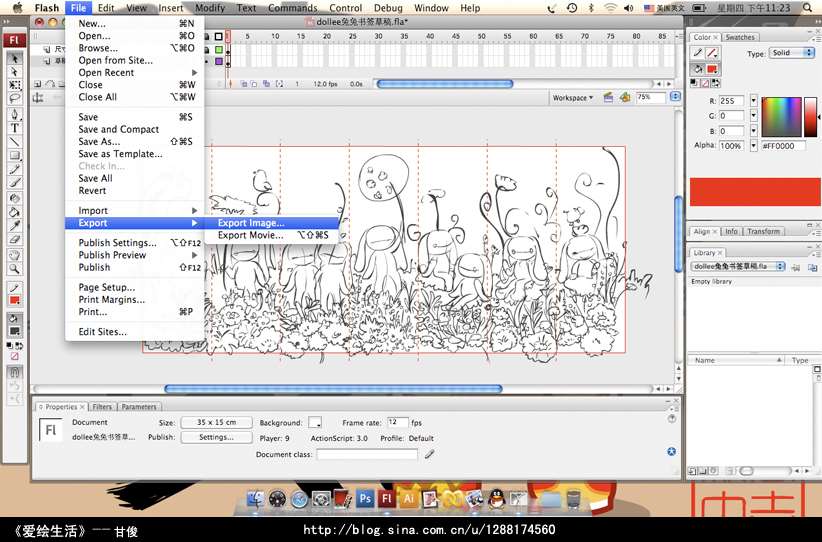822x542 pixels.
Task: Expand the Open Recent submenu
Action: point(135,72)
